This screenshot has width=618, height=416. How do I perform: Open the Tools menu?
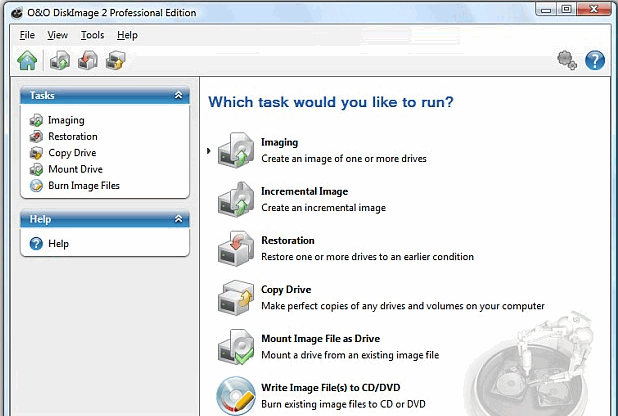click(x=93, y=35)
